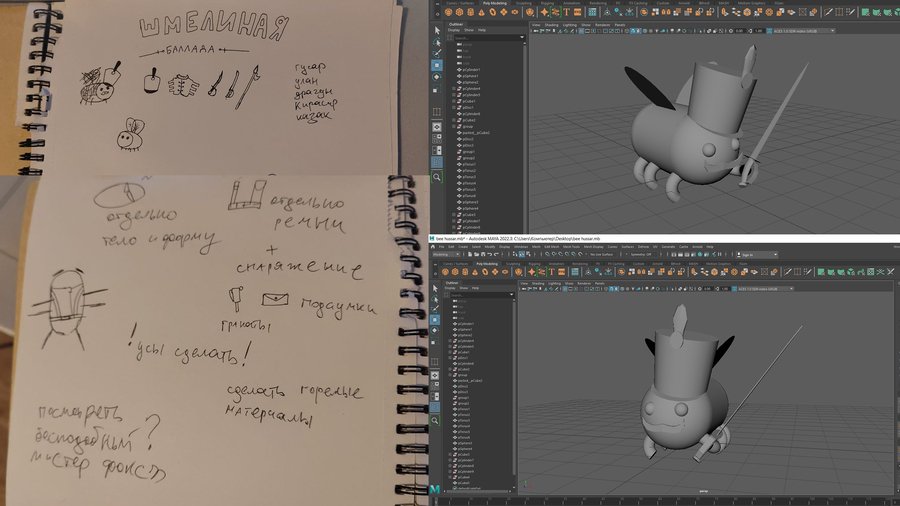This screenshot has width=900, height=506.
Task: Open Lighting menu in upper viewport panel
Action: [569, 25]
